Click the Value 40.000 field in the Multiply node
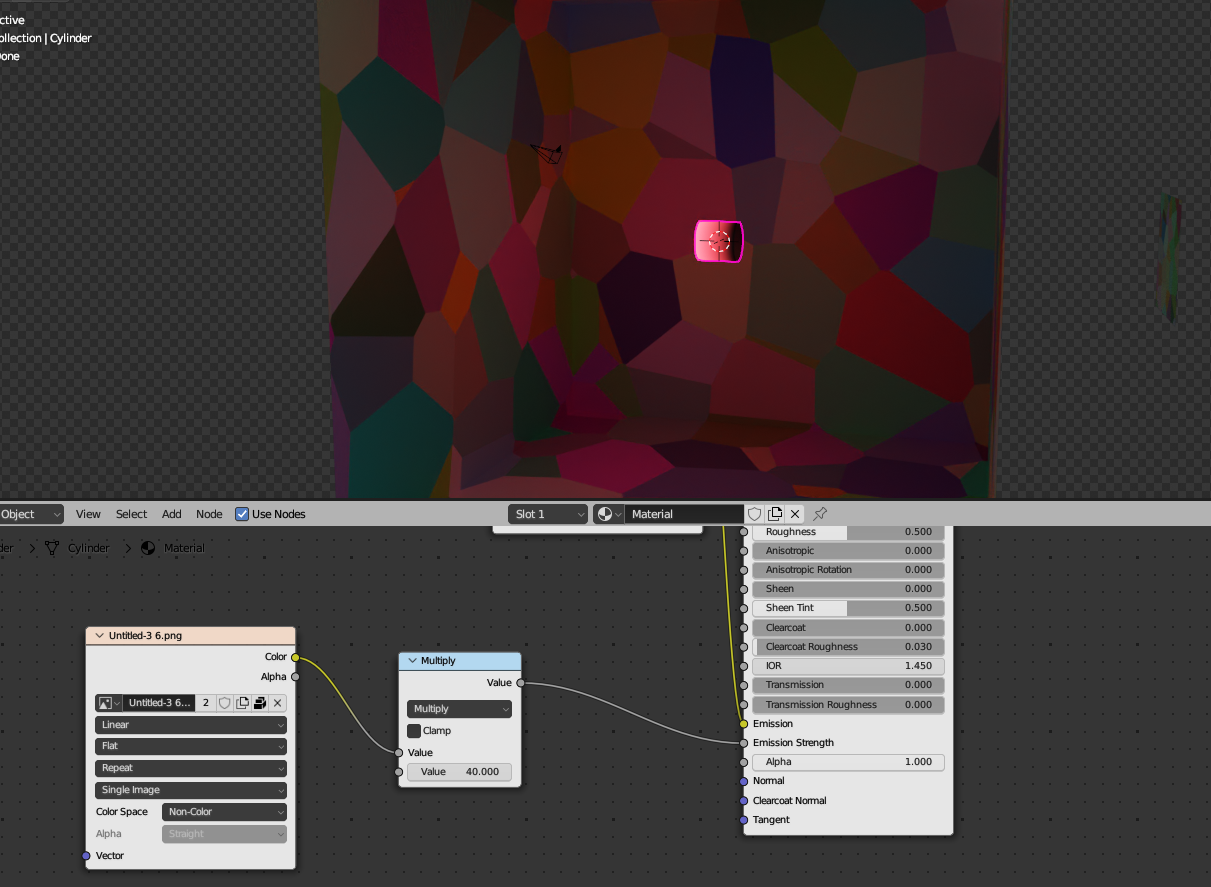1211x887 pixels. pos(459,772)
